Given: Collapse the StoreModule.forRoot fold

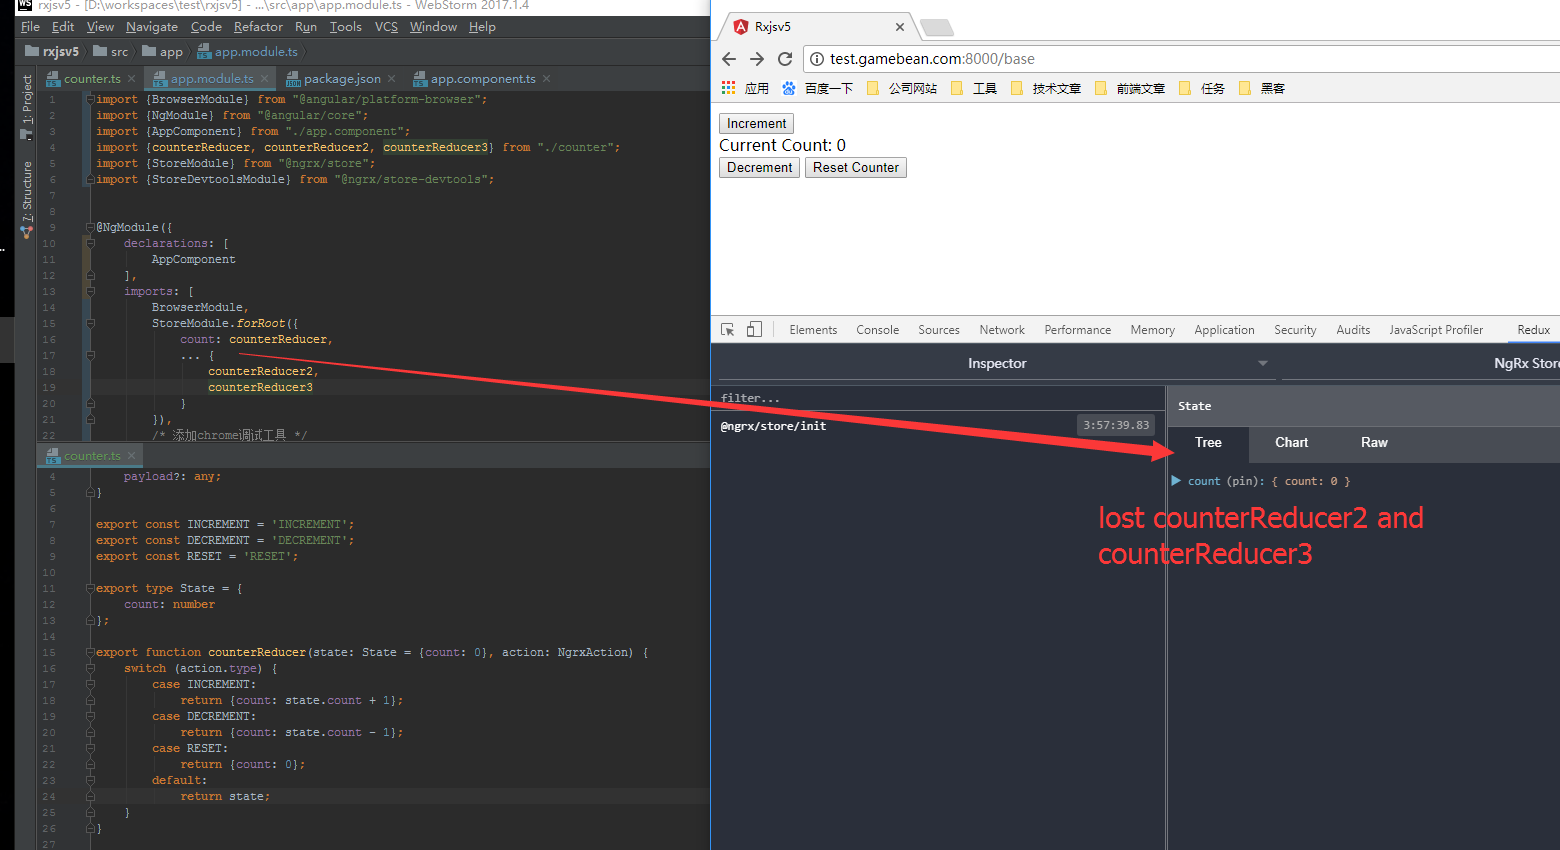Looking at the screenshot, I should coord(90,324).
